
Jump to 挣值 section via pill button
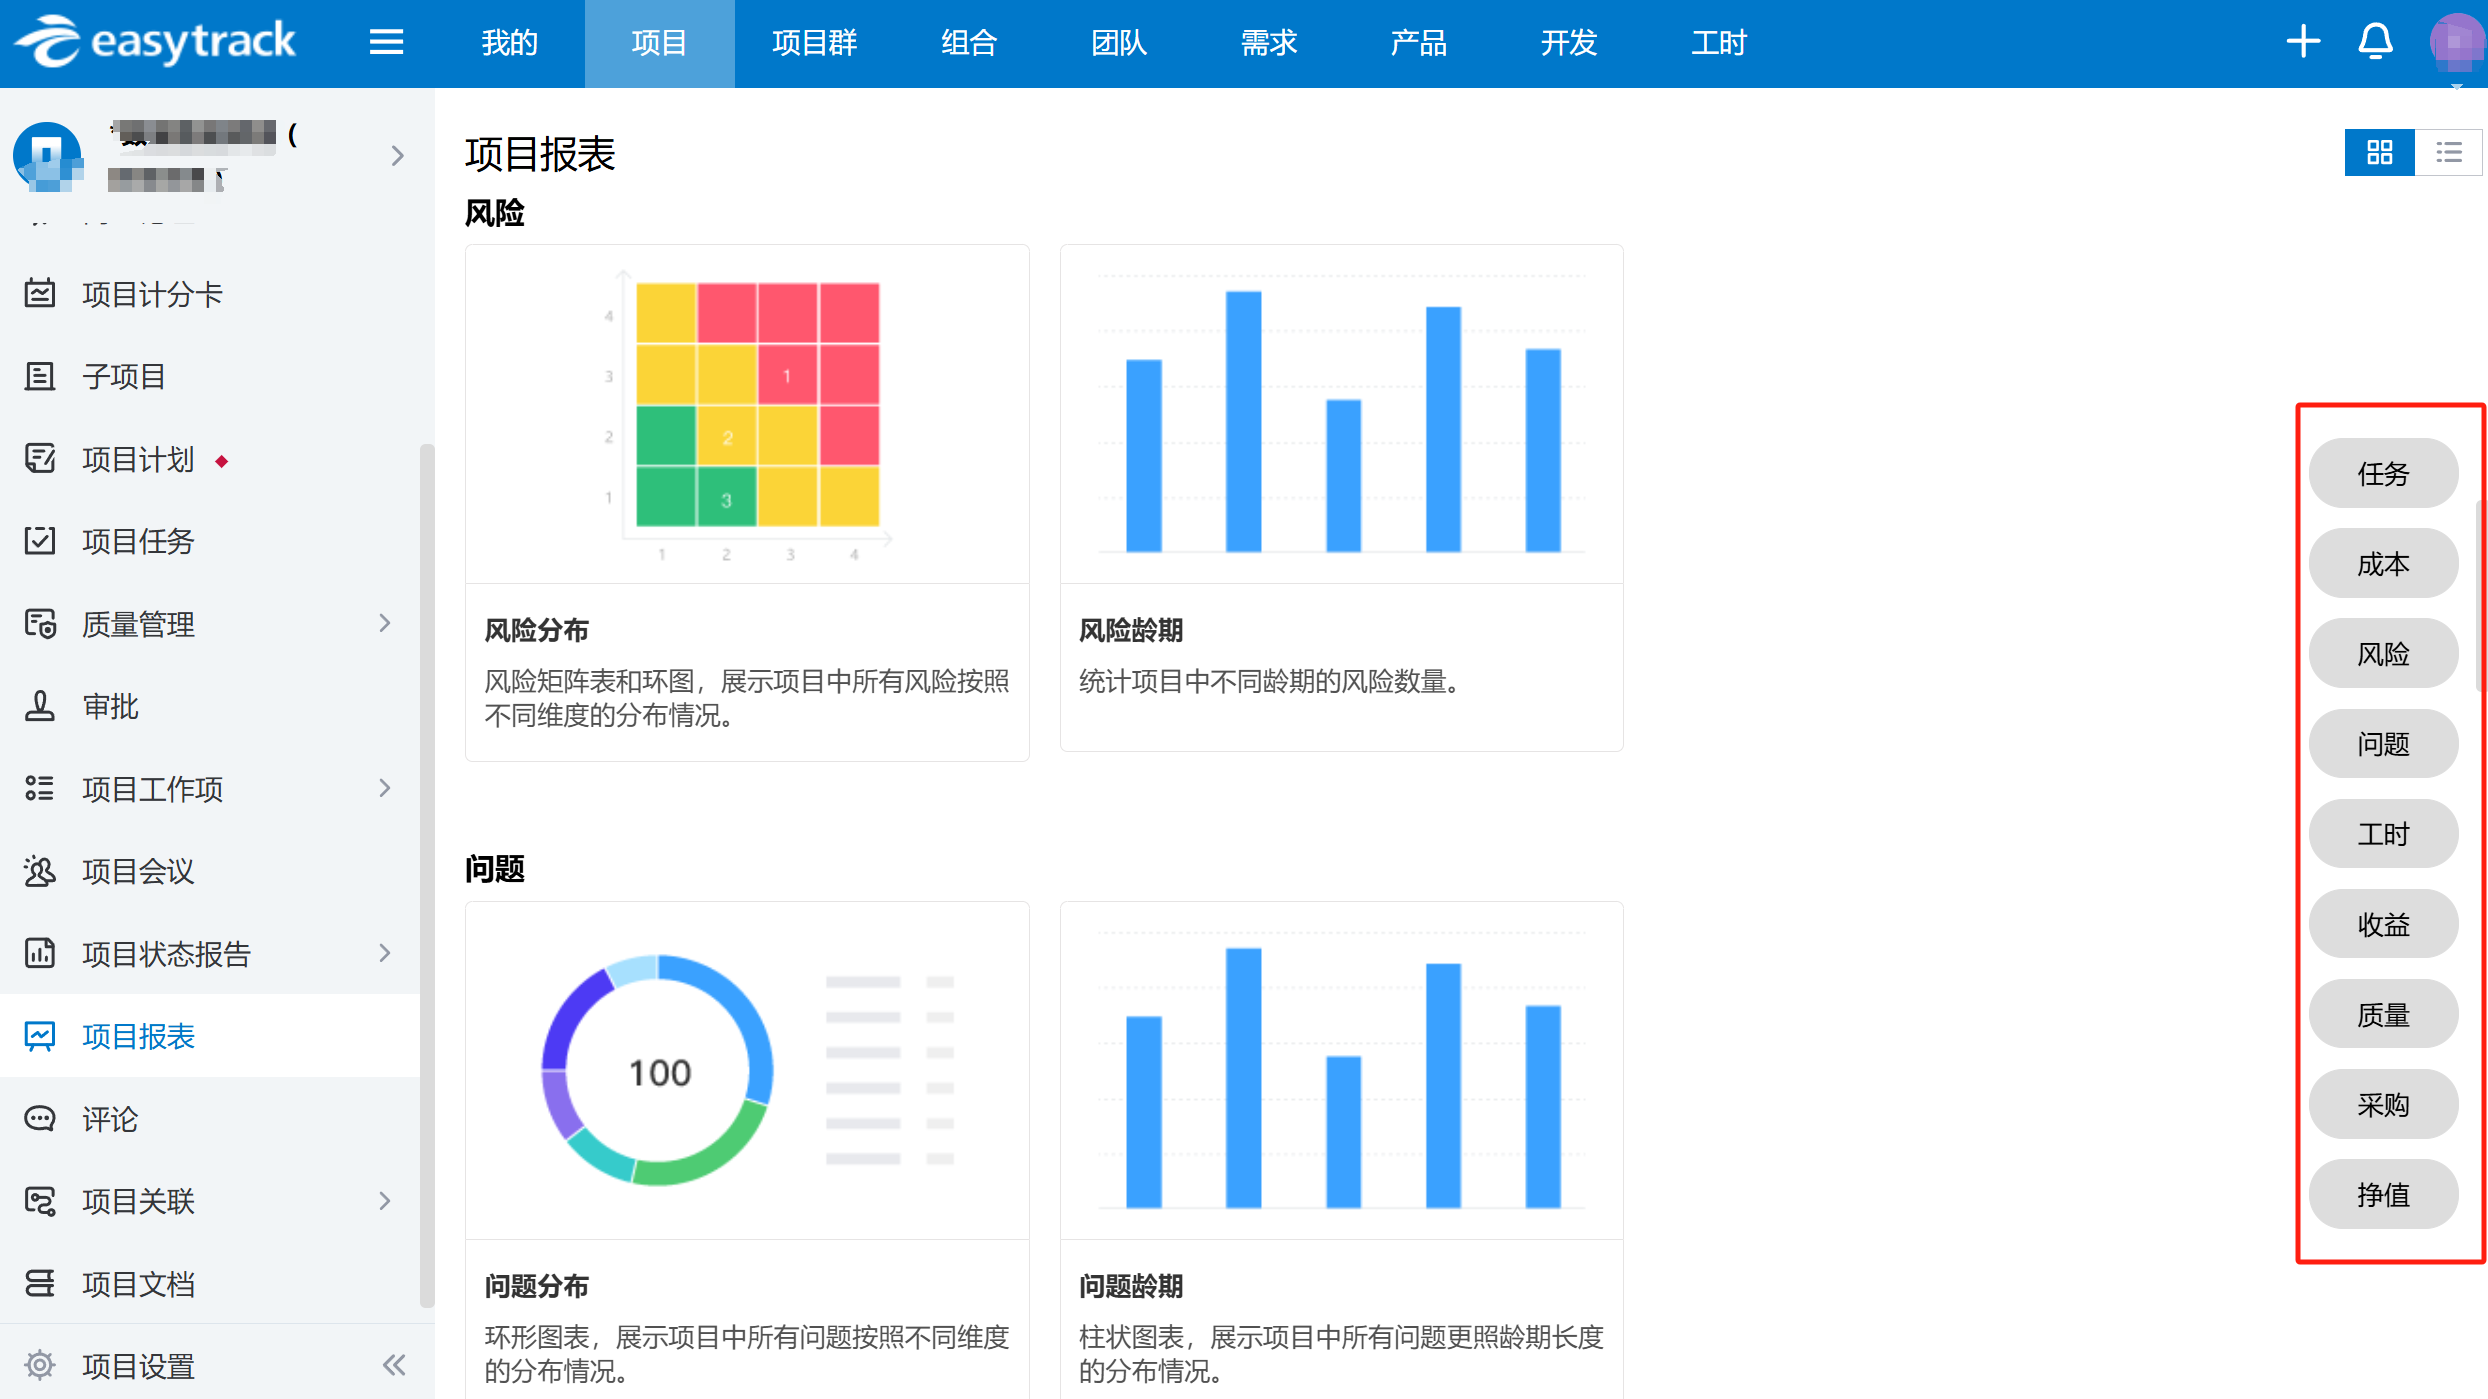tap(2383, 1194)
